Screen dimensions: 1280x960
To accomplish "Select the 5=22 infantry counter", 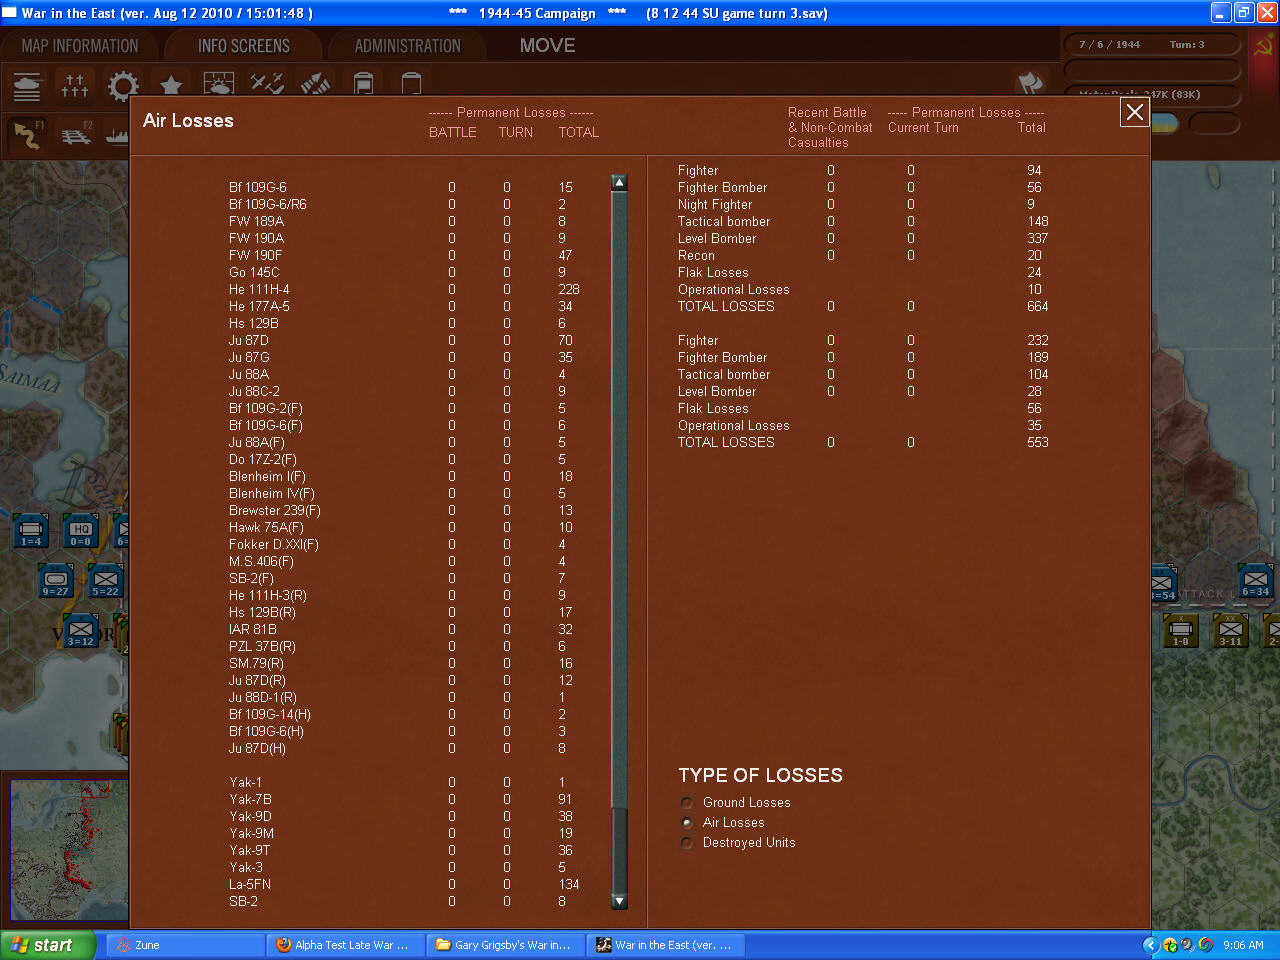I will point(106,581).
